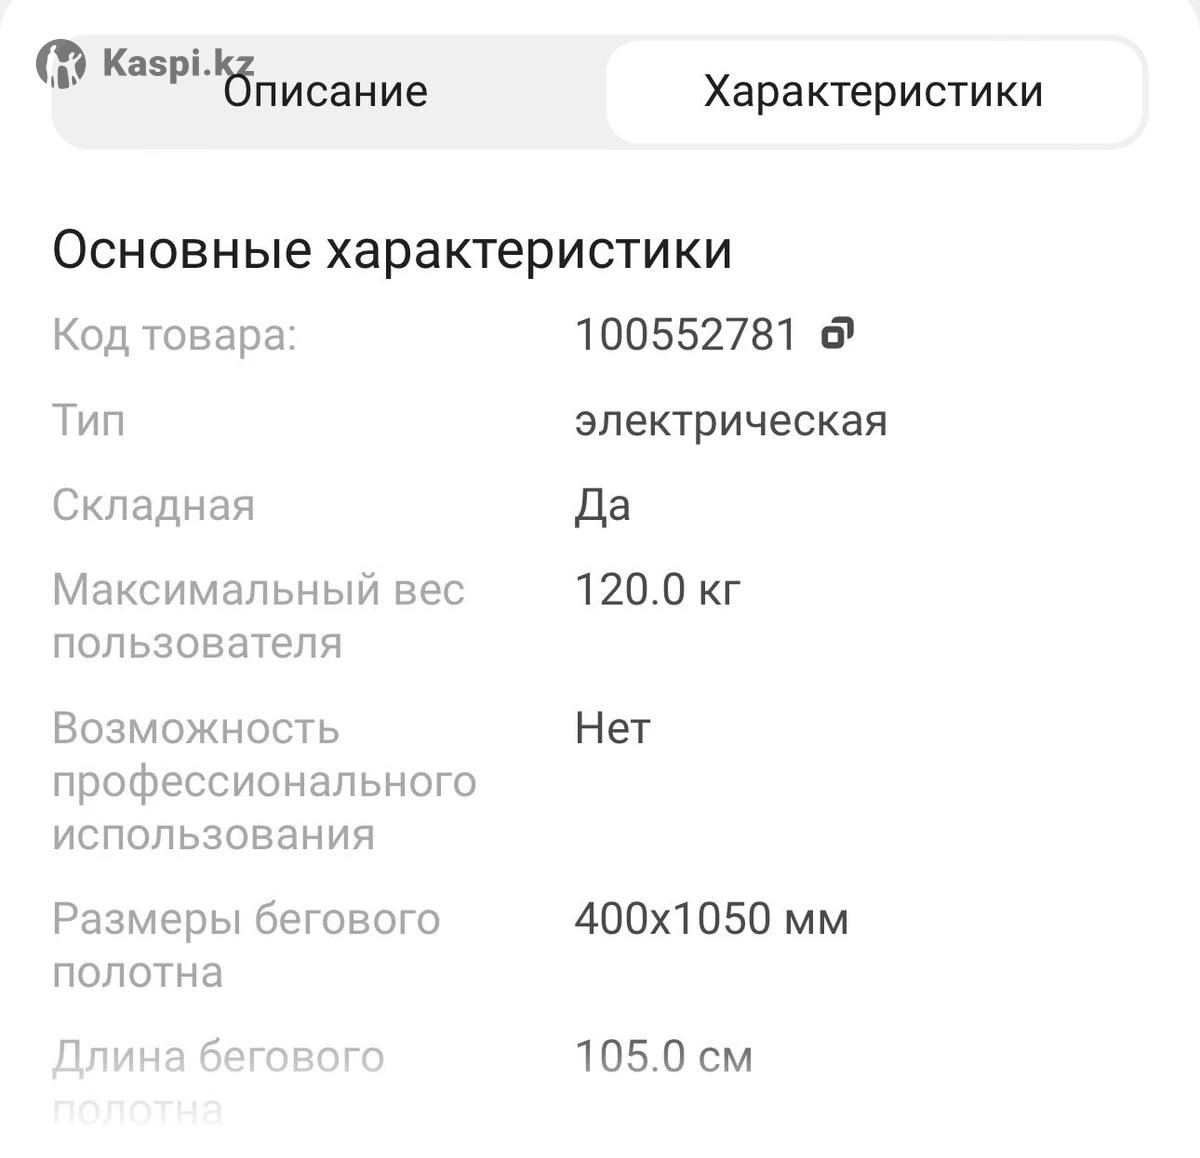Click Возможность профессионального использования label
The height and width of the screenshot is (1158, 1200).
tap(264, 781)
